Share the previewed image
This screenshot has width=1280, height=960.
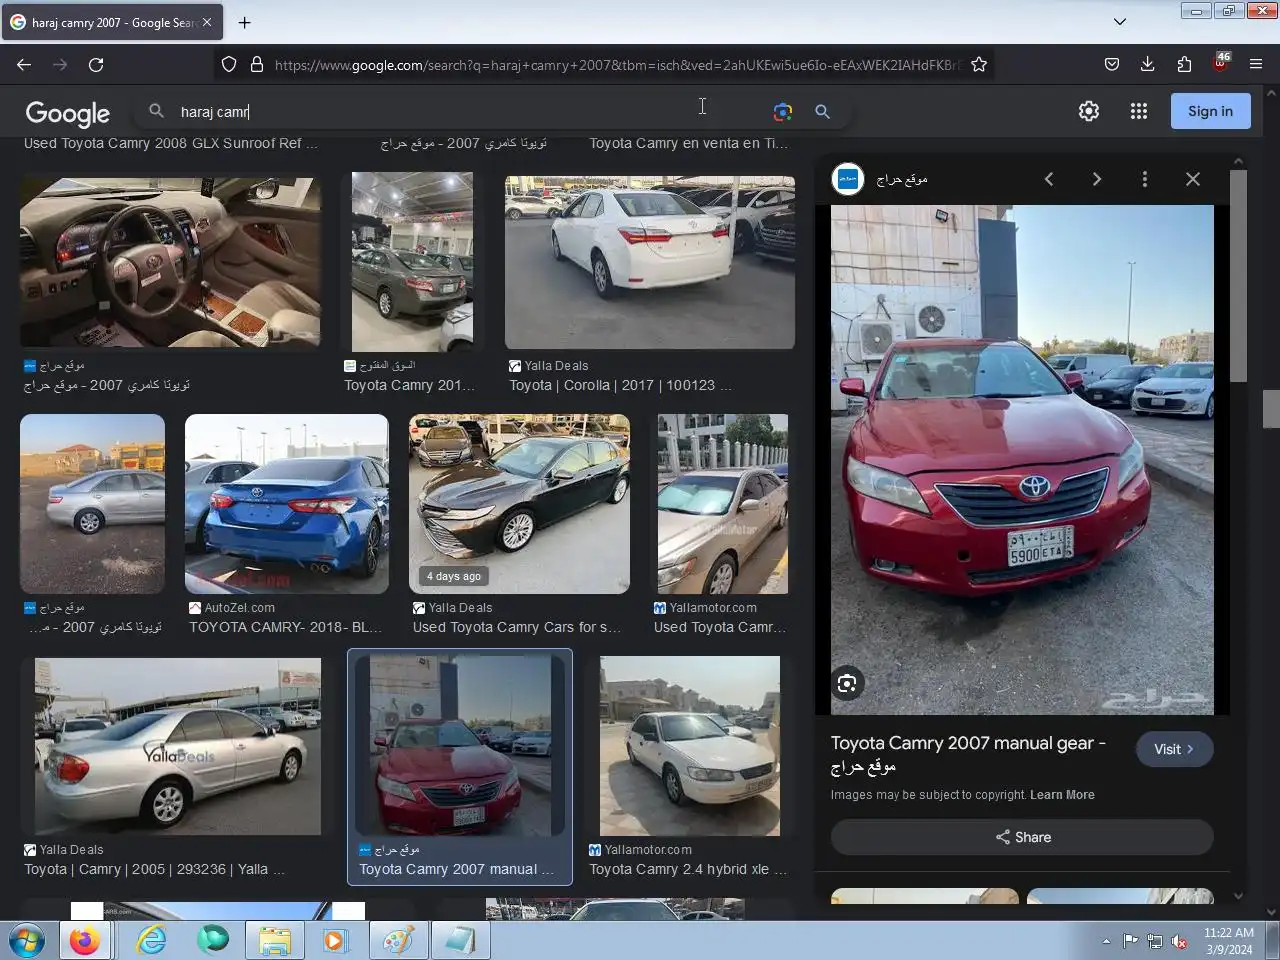(1022, 837)
